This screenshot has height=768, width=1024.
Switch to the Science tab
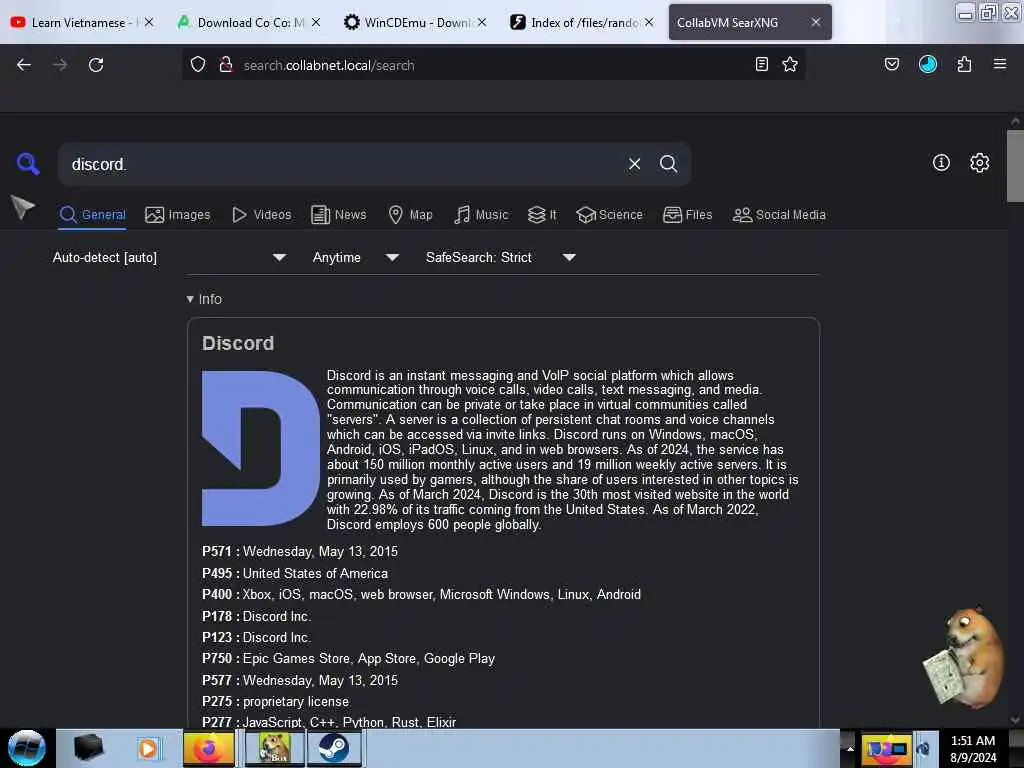pos(609,214)
